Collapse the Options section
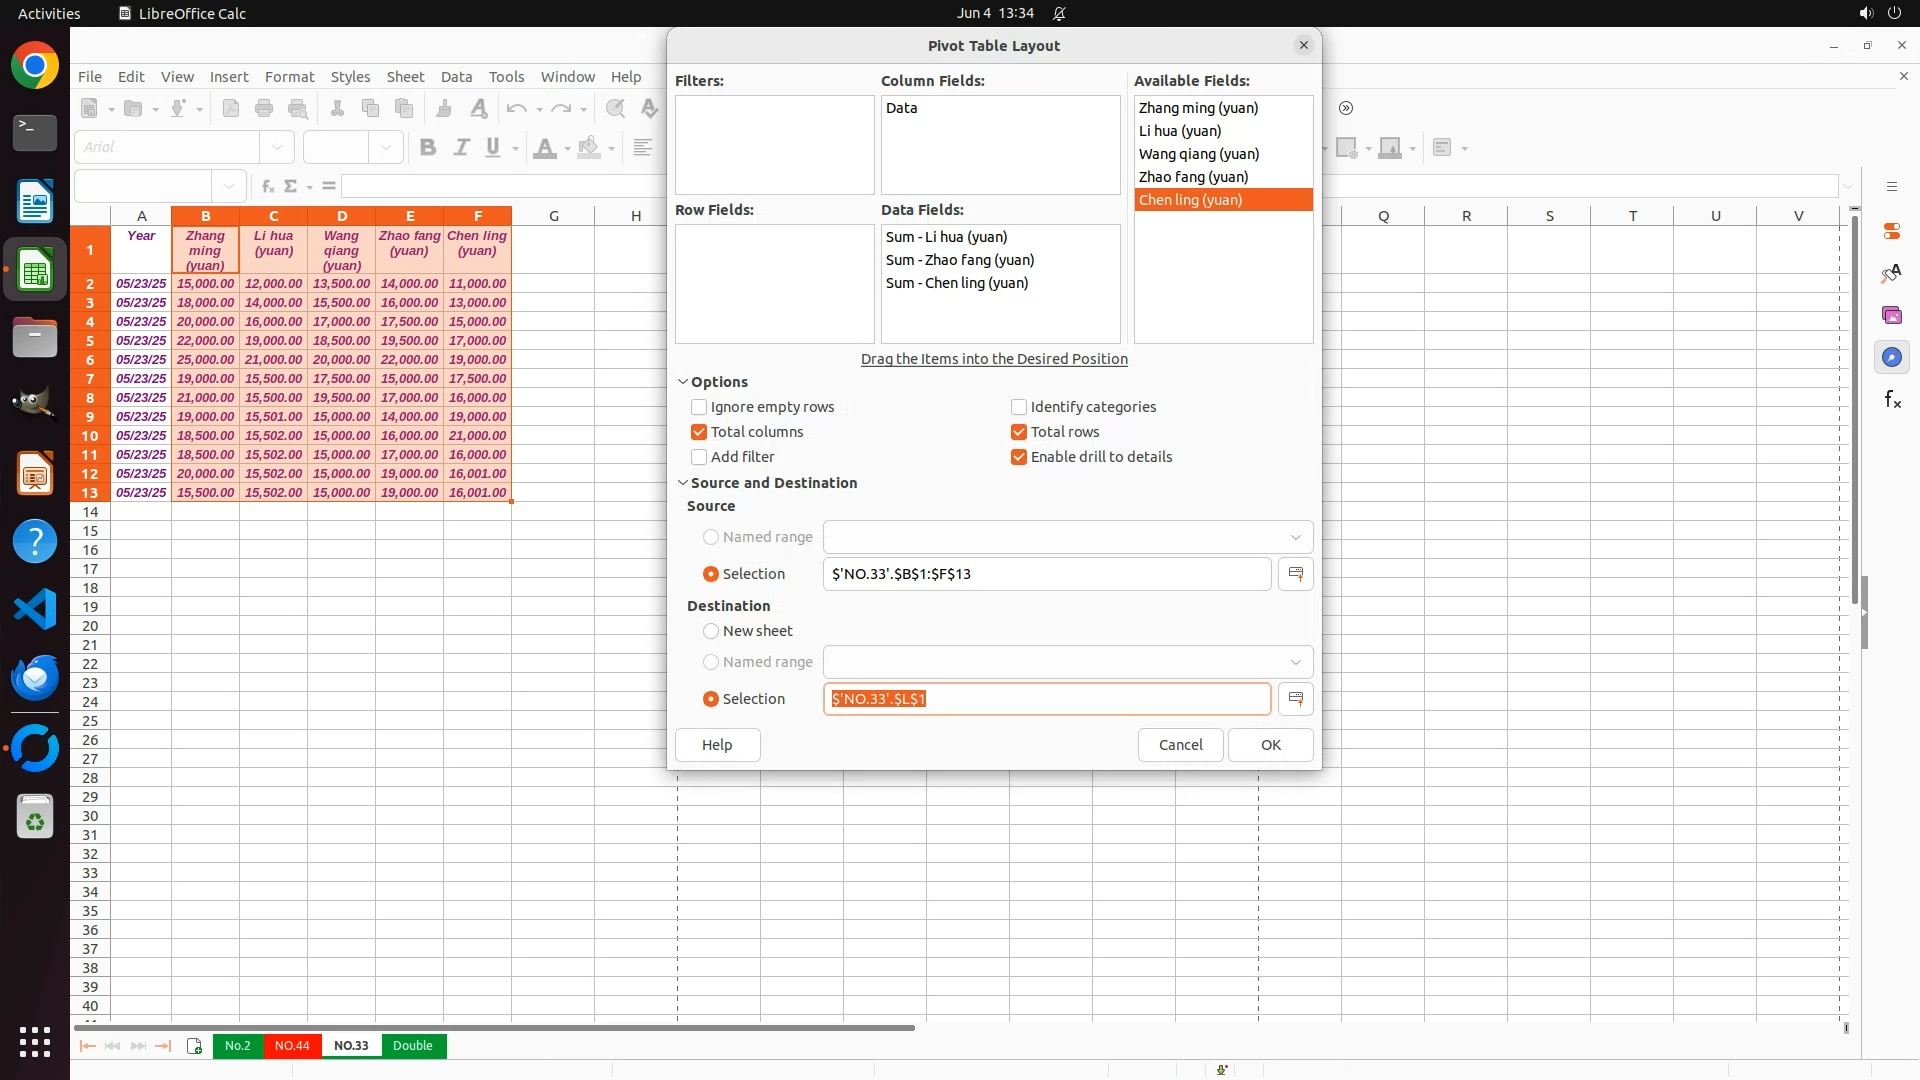Viewport: 1920px width, 1080px height. pos(683,382)
